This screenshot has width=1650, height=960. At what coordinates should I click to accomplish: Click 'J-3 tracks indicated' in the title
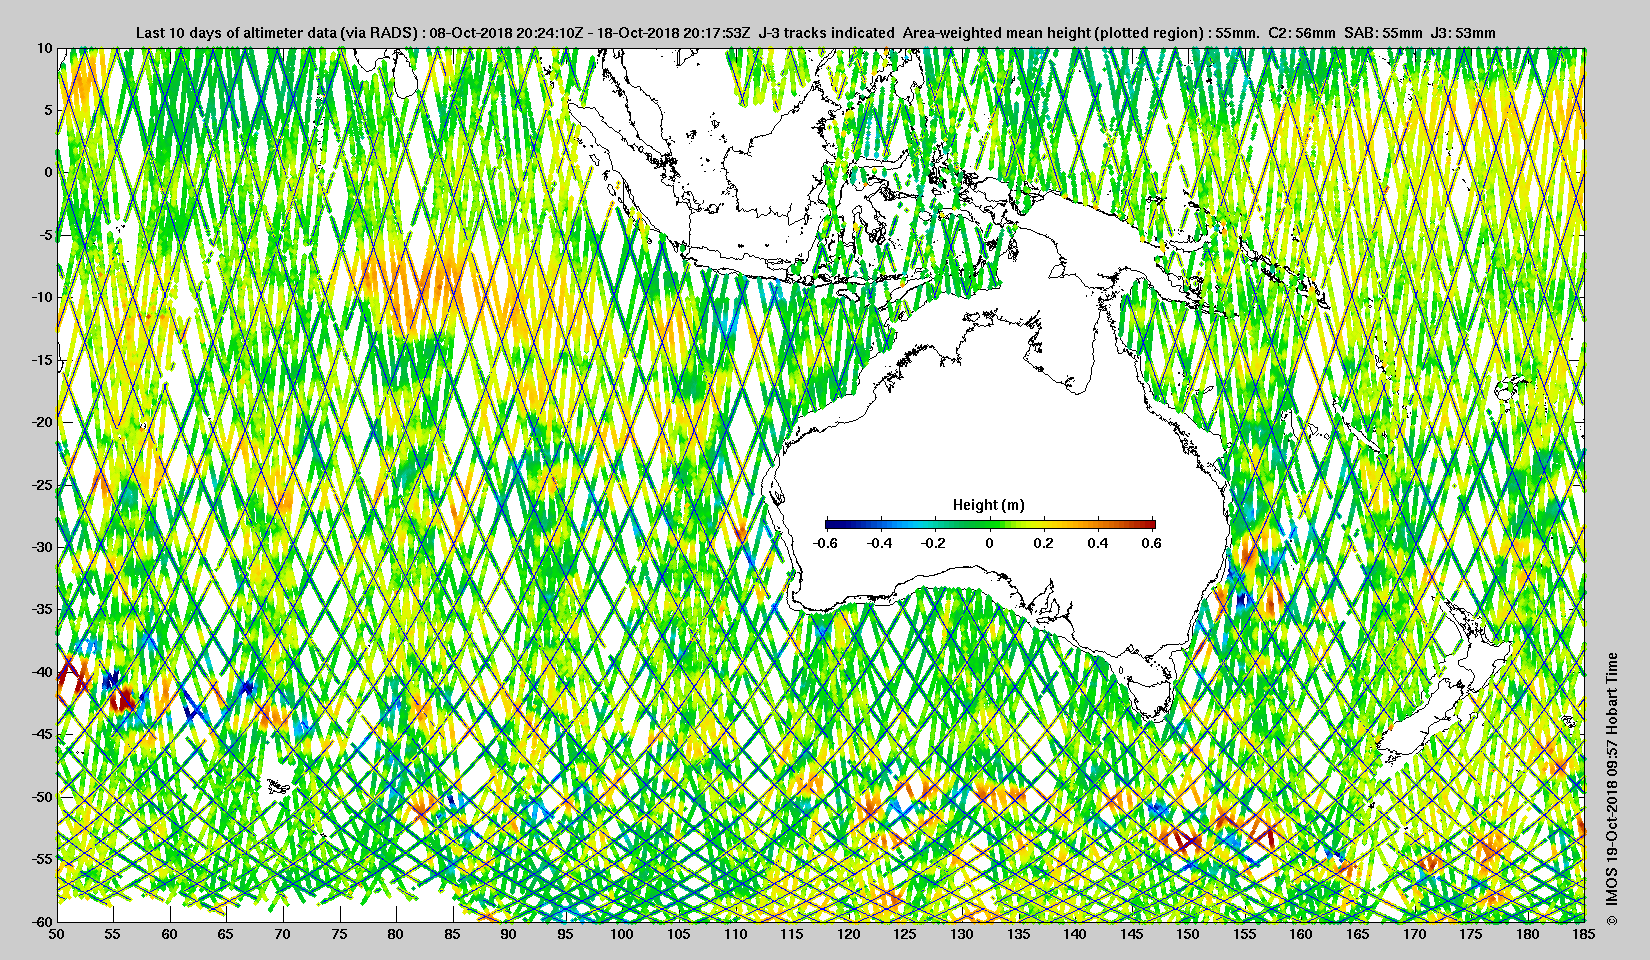coord(827,33)
